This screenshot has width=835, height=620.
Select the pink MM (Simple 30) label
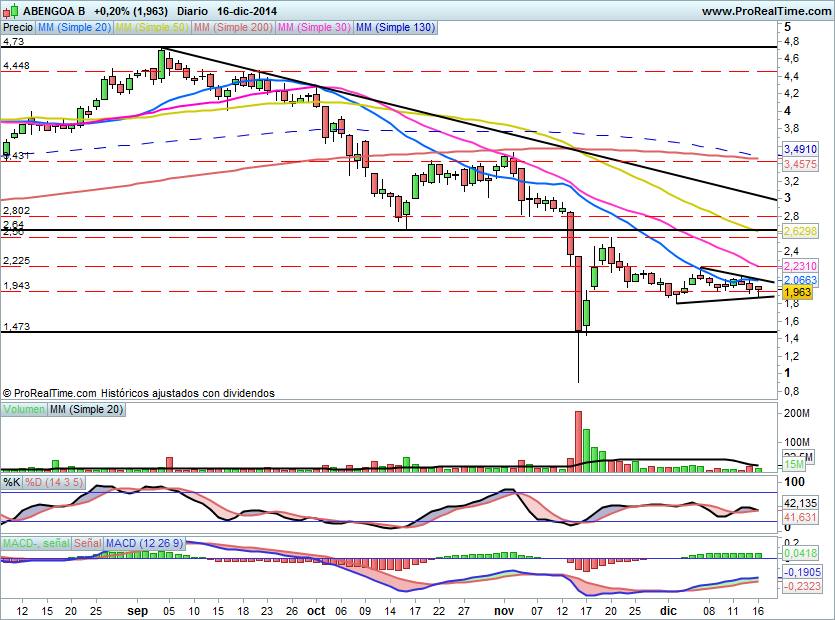314,28
